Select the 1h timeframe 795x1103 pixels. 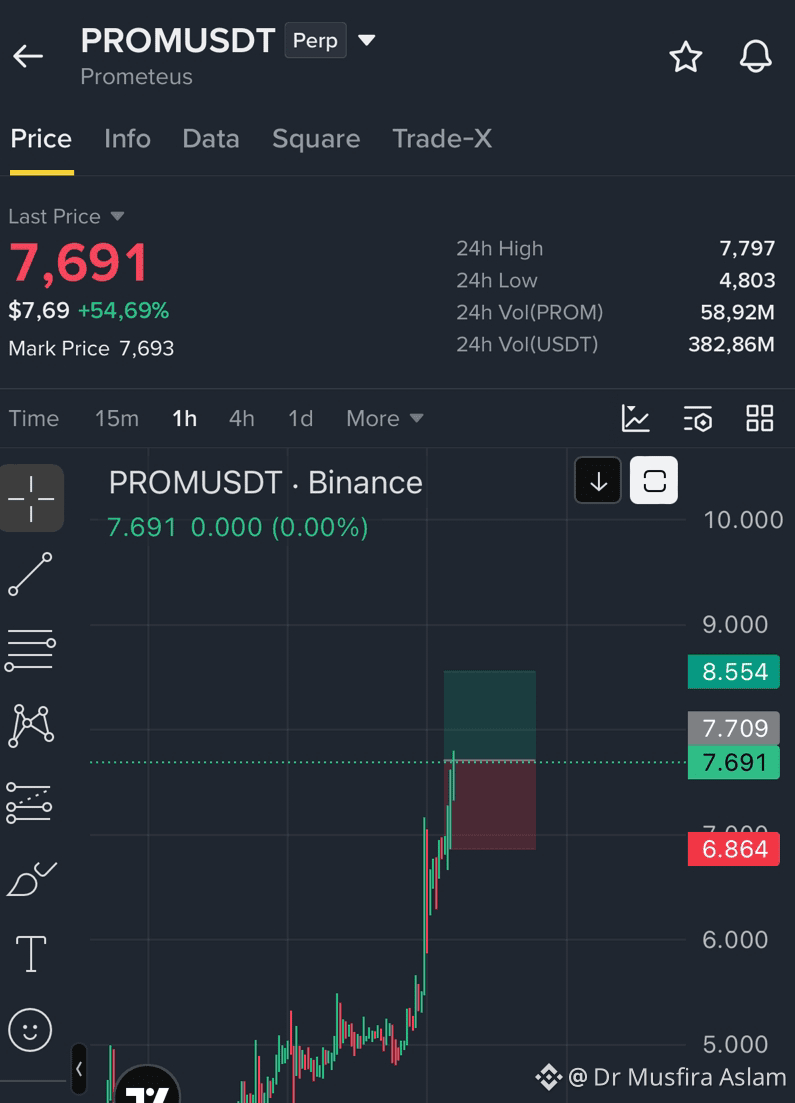184,419
